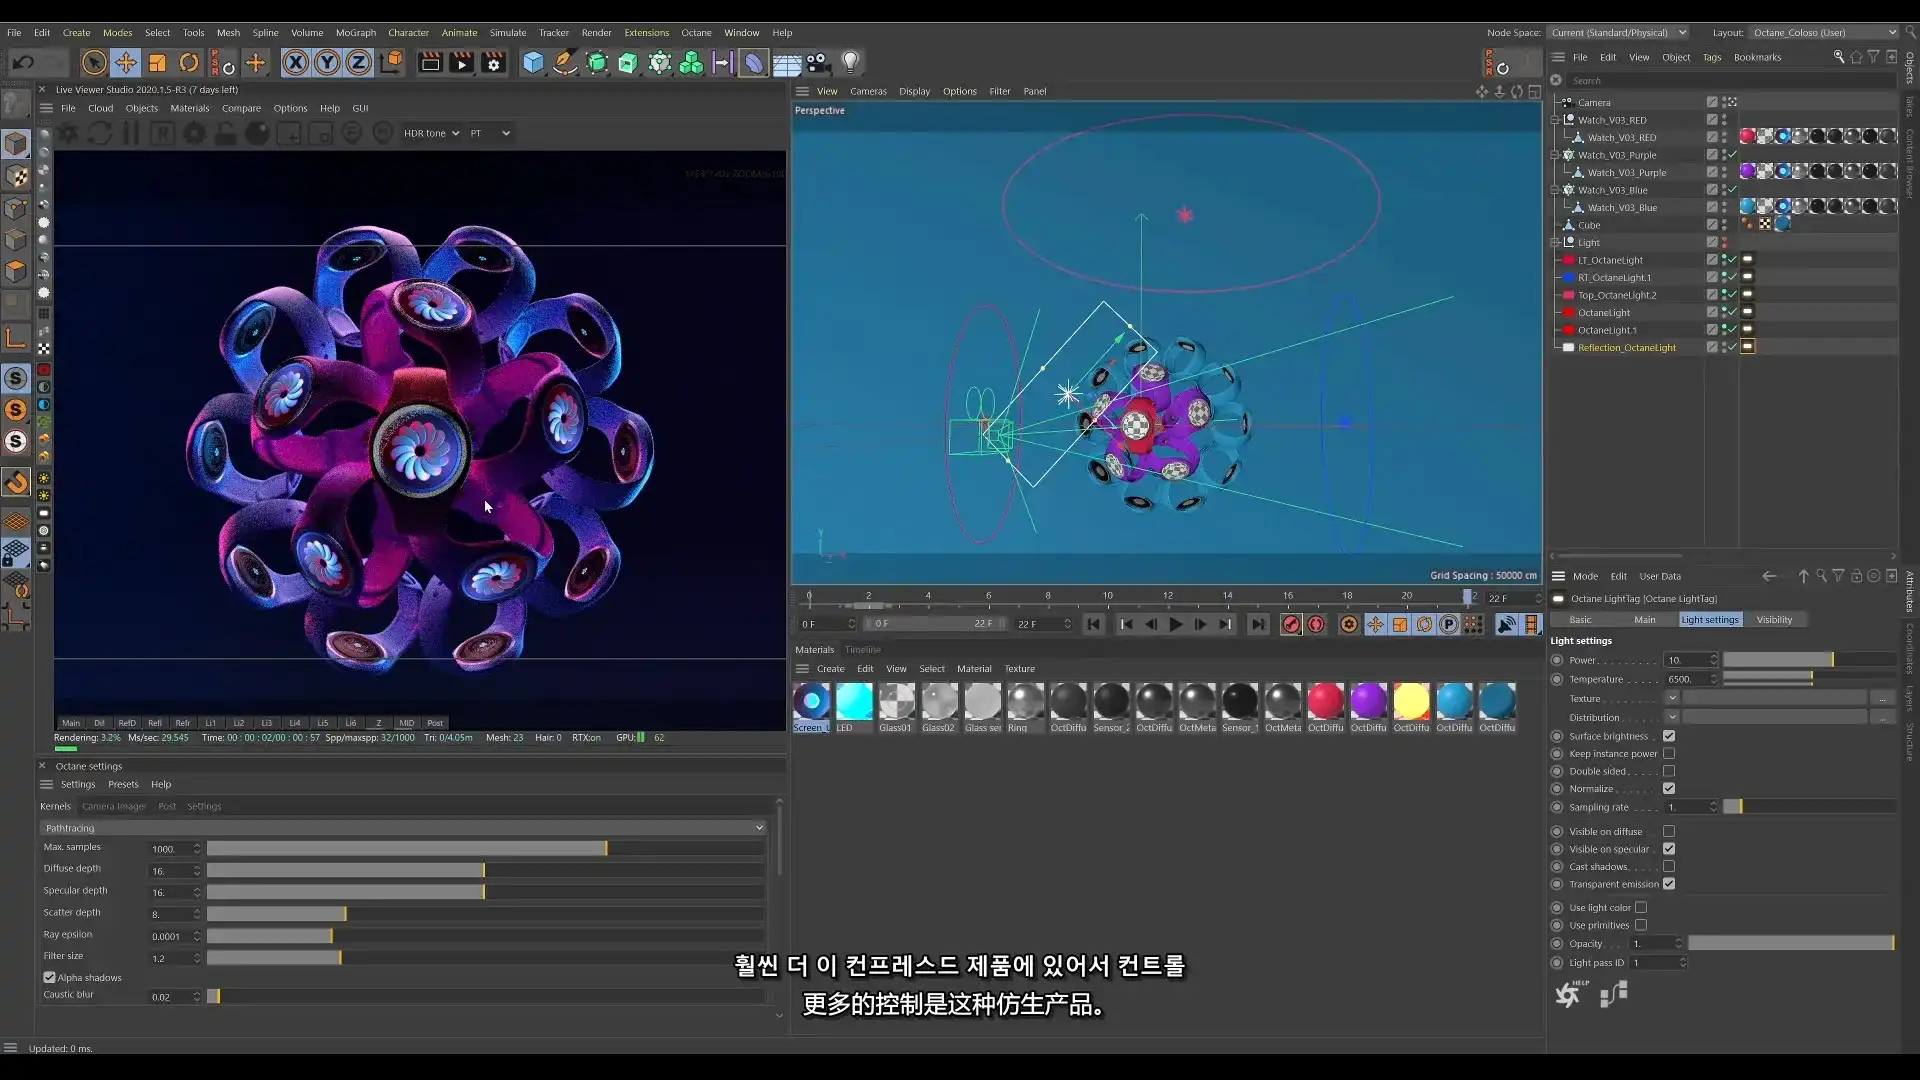Enable the Cast shadows checkbox
Viewport: 1920px width, 1080px height.
click(1669, 866)
